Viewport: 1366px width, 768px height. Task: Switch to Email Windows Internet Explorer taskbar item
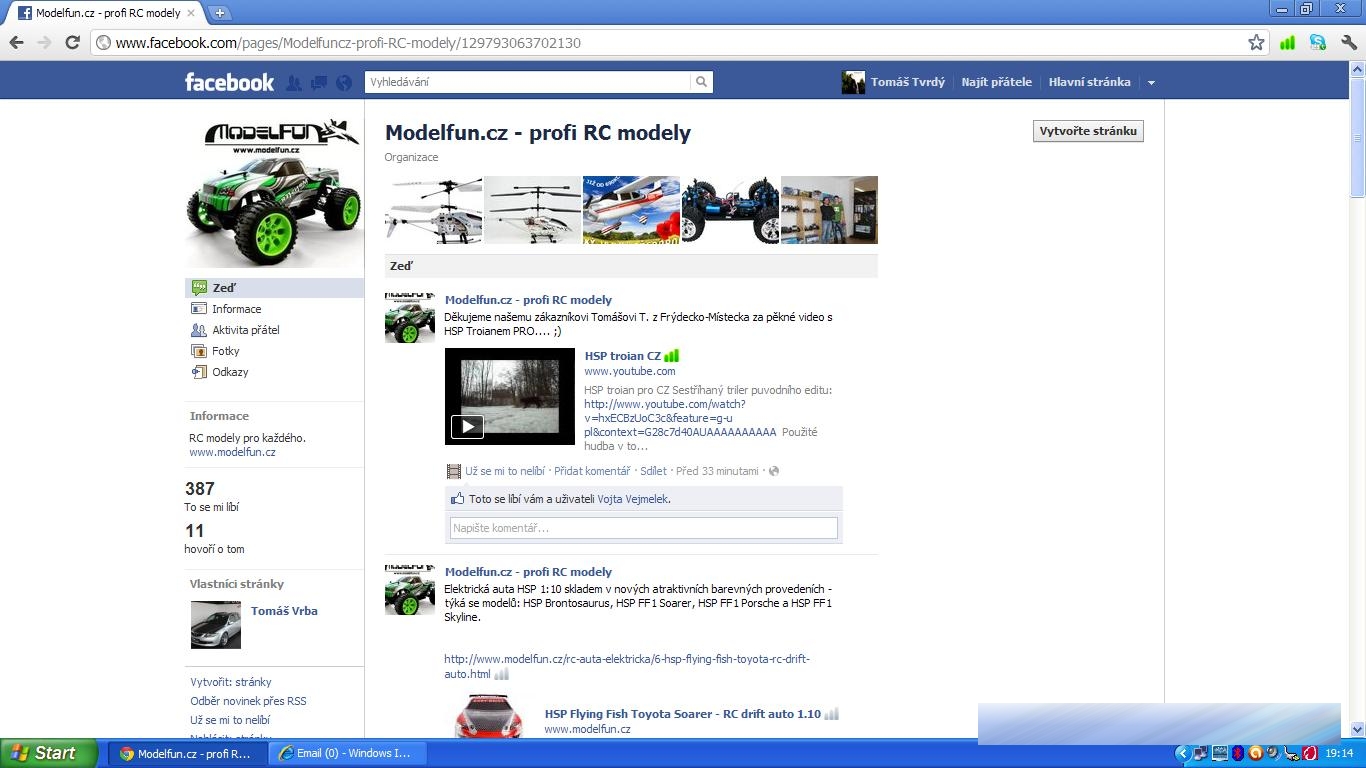coord(346,753)
